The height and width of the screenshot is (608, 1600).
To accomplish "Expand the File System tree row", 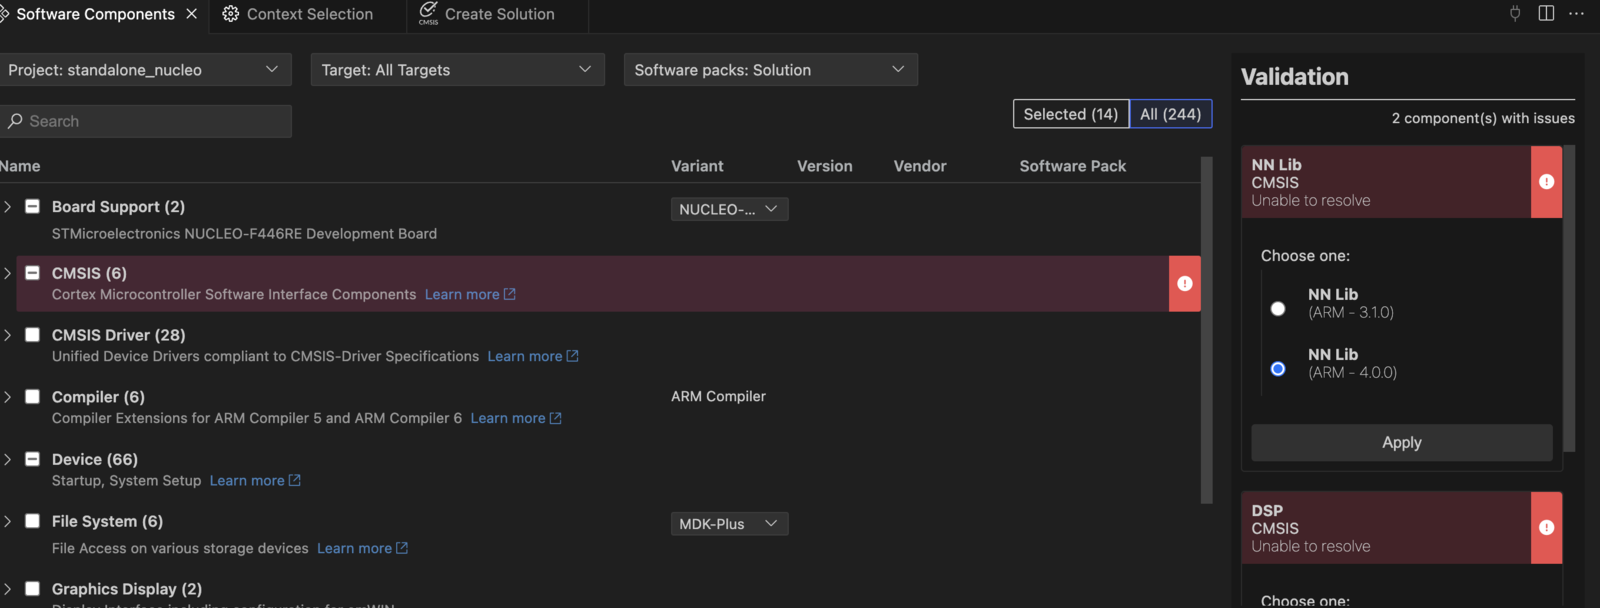I will point(8,521).
